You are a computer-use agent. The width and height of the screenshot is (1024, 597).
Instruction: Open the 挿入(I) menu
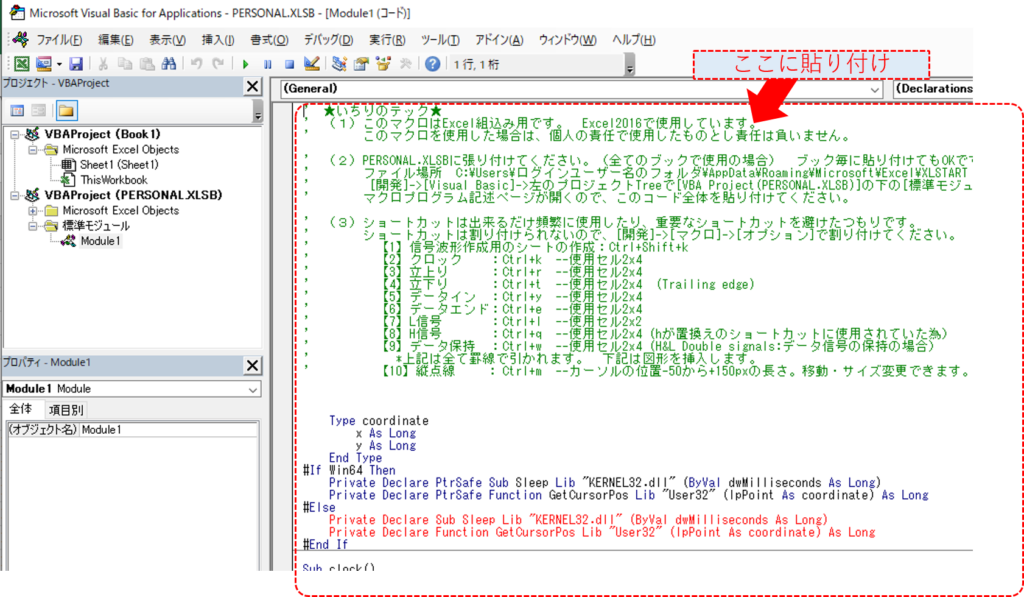click(x=217, y=40)
